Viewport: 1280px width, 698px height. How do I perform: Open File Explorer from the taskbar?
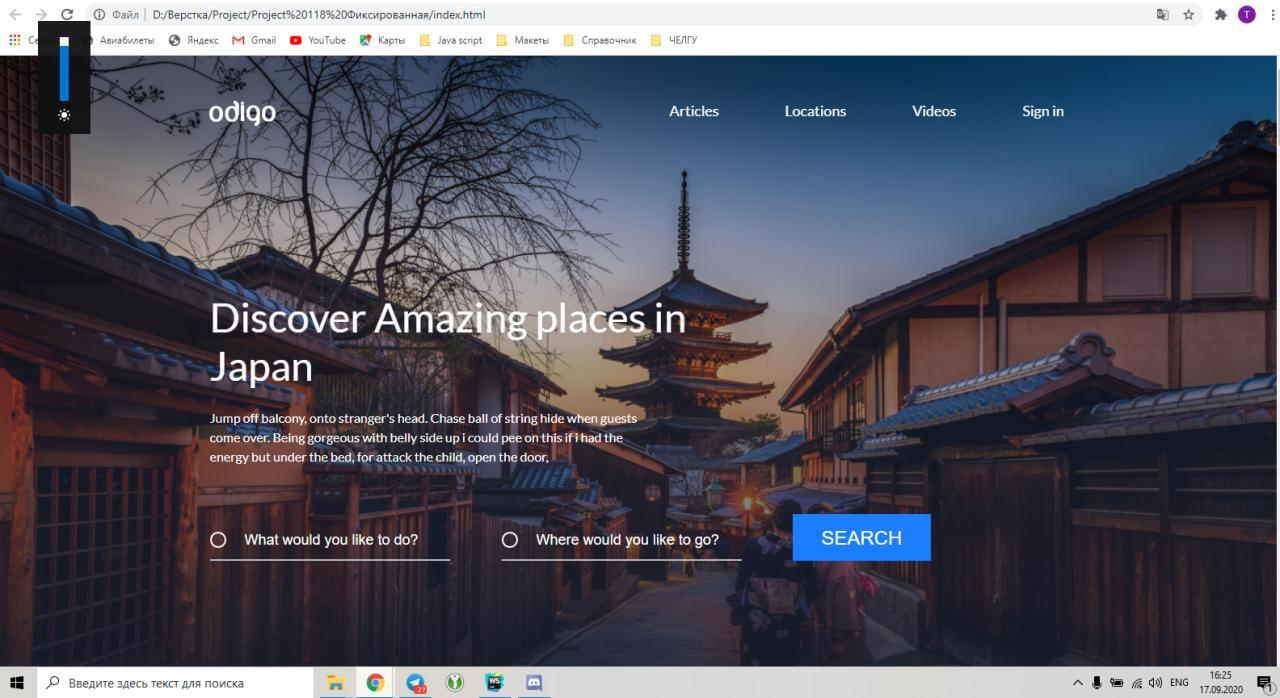coord(336,683)
